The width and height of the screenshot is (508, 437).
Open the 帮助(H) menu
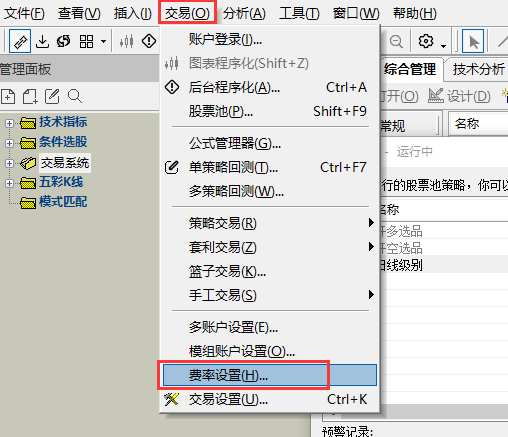(415, 13)
